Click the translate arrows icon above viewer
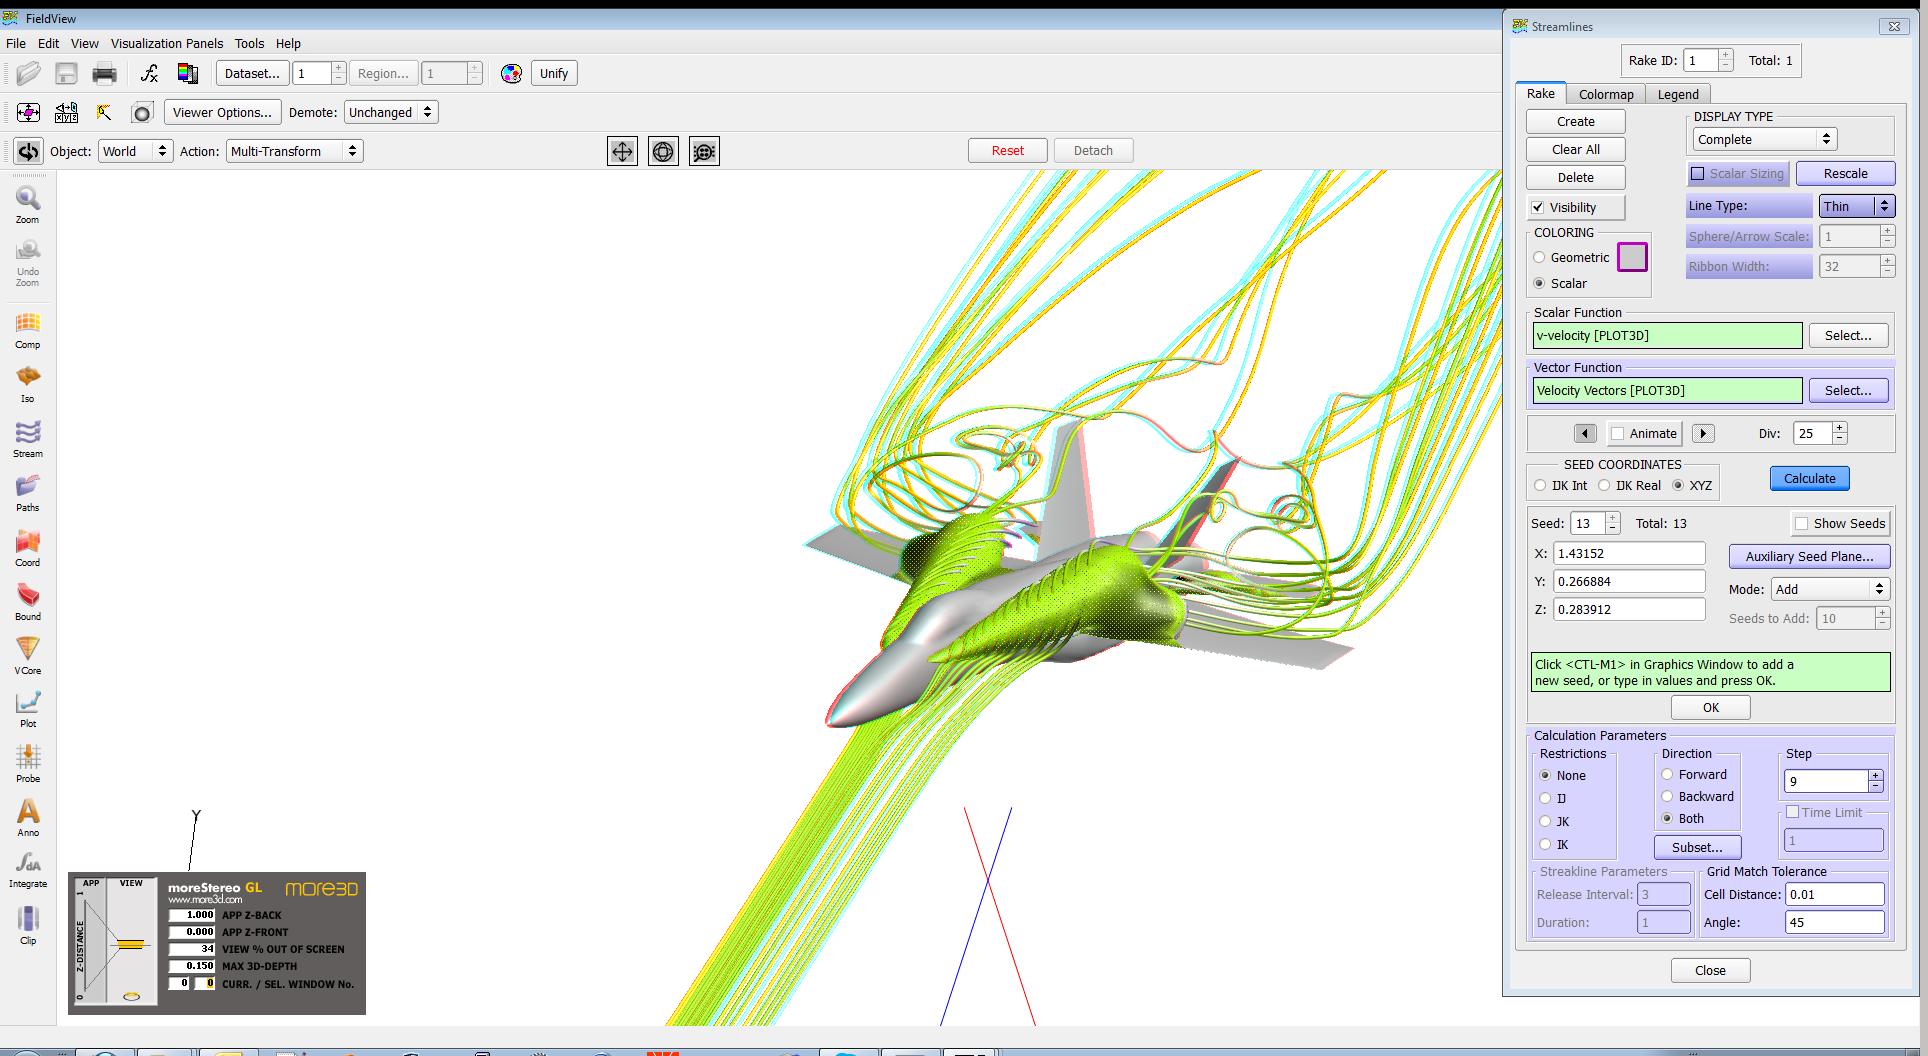Screen dimensions: 1928x1056 tap(622, 151)
